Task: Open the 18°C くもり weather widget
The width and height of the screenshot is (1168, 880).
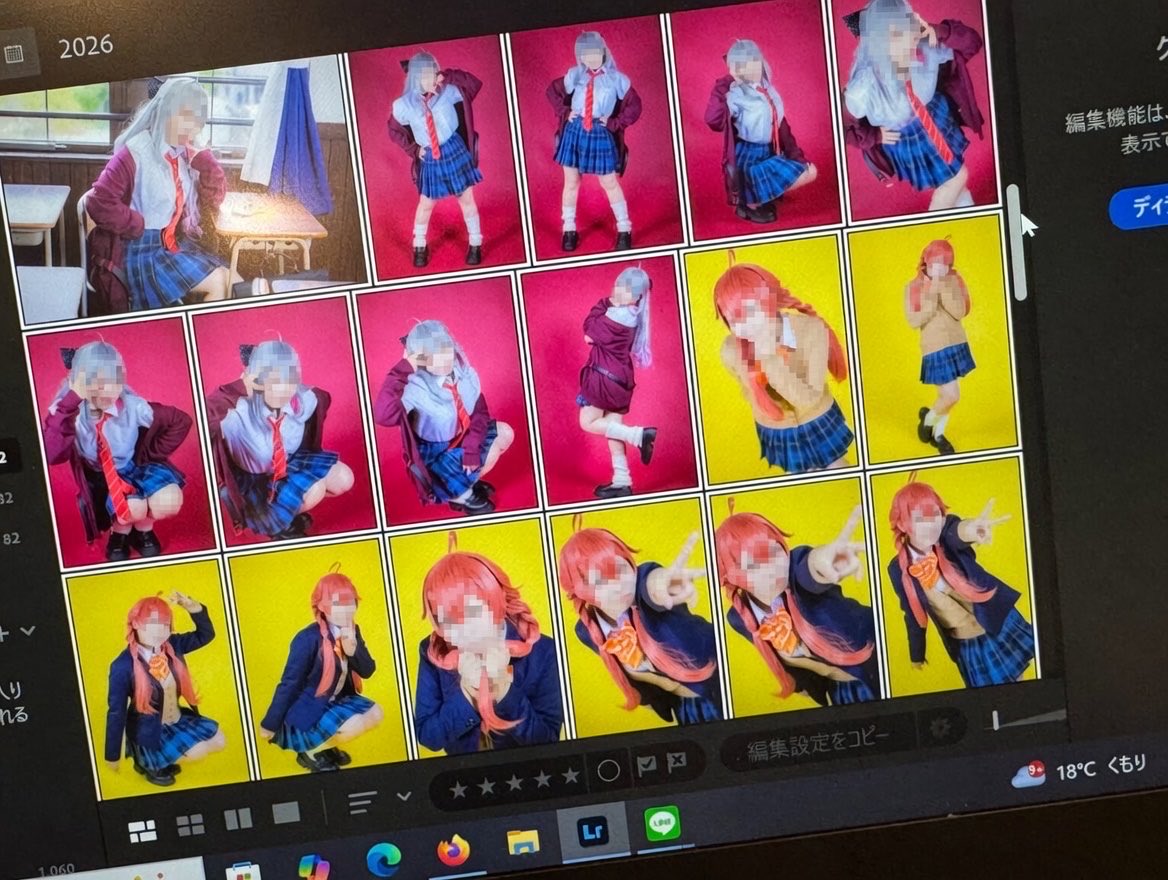Action: point(1078,770)
